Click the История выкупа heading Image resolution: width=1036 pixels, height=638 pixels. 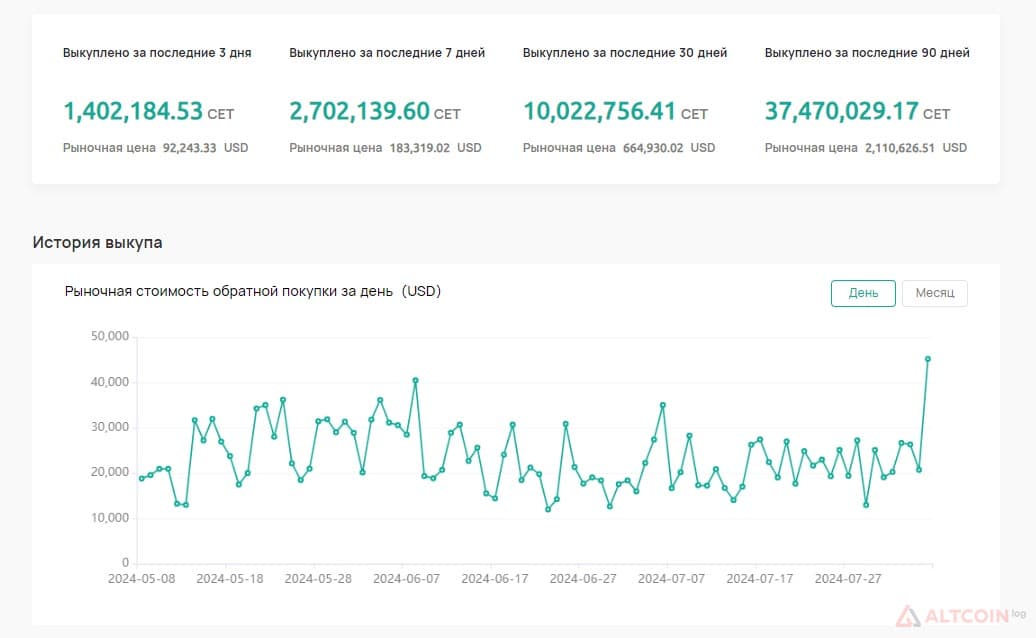tap(97, 242)
